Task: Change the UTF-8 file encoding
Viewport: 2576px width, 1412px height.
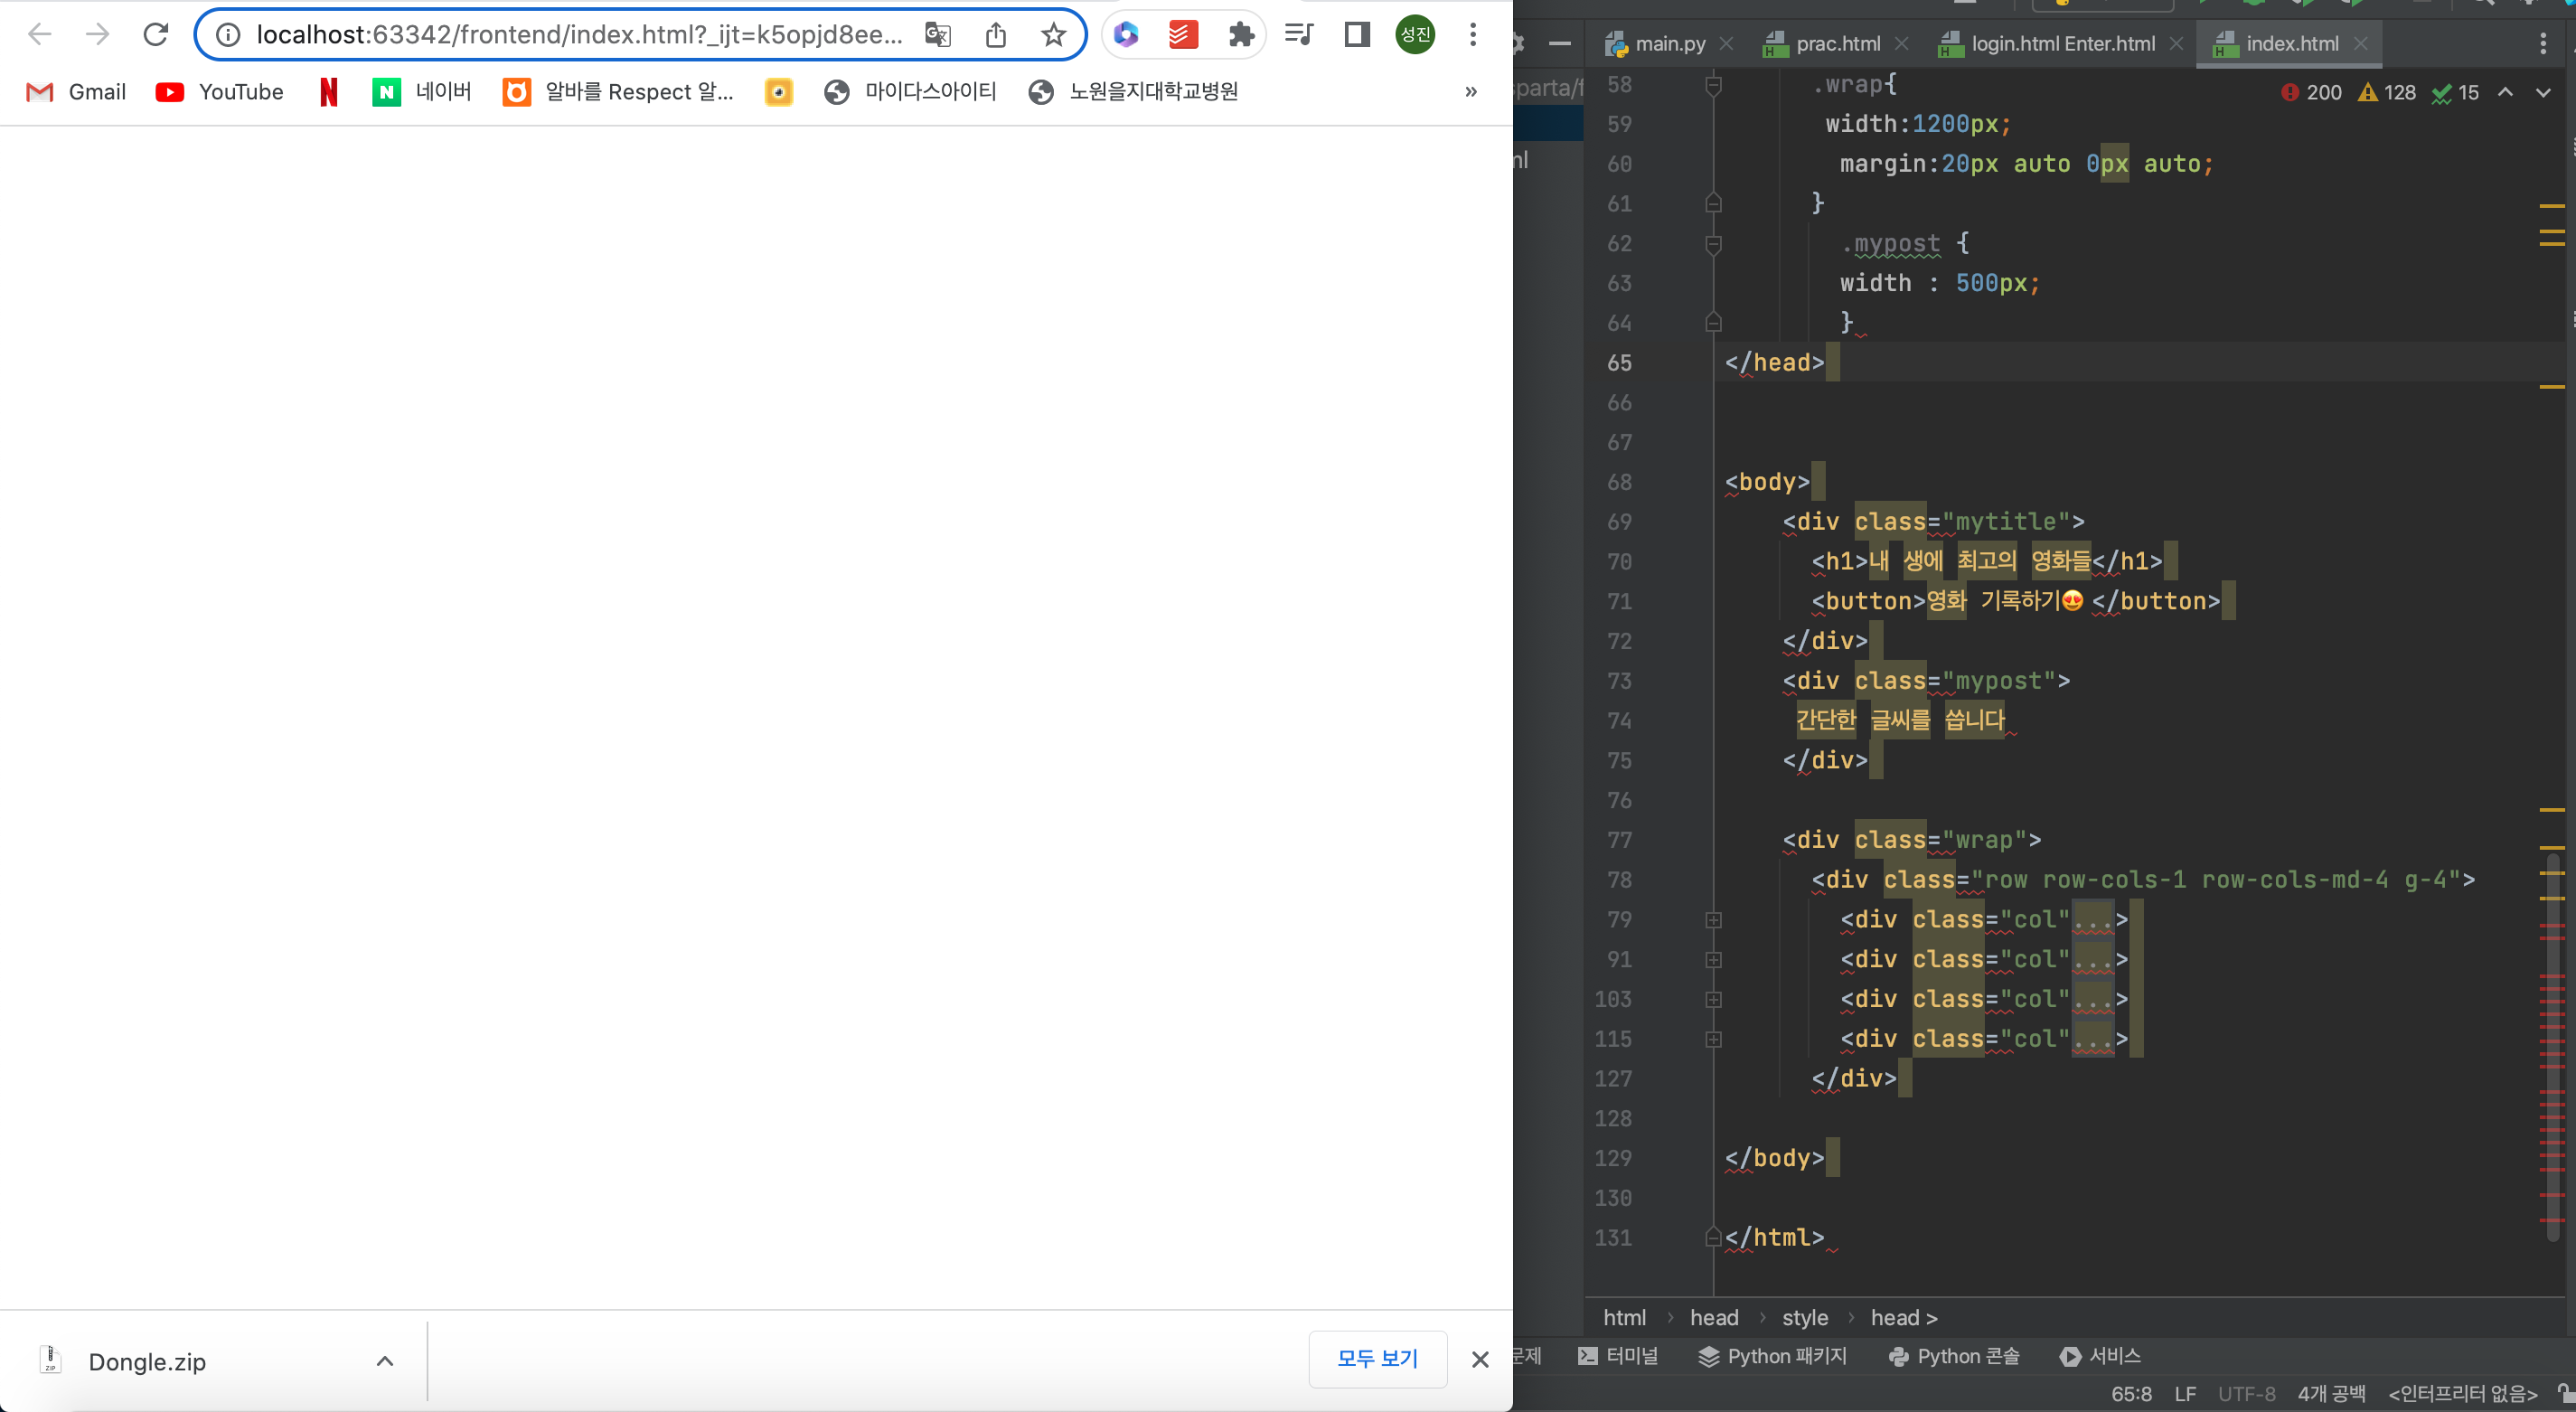Action: pos(2246,1394)
